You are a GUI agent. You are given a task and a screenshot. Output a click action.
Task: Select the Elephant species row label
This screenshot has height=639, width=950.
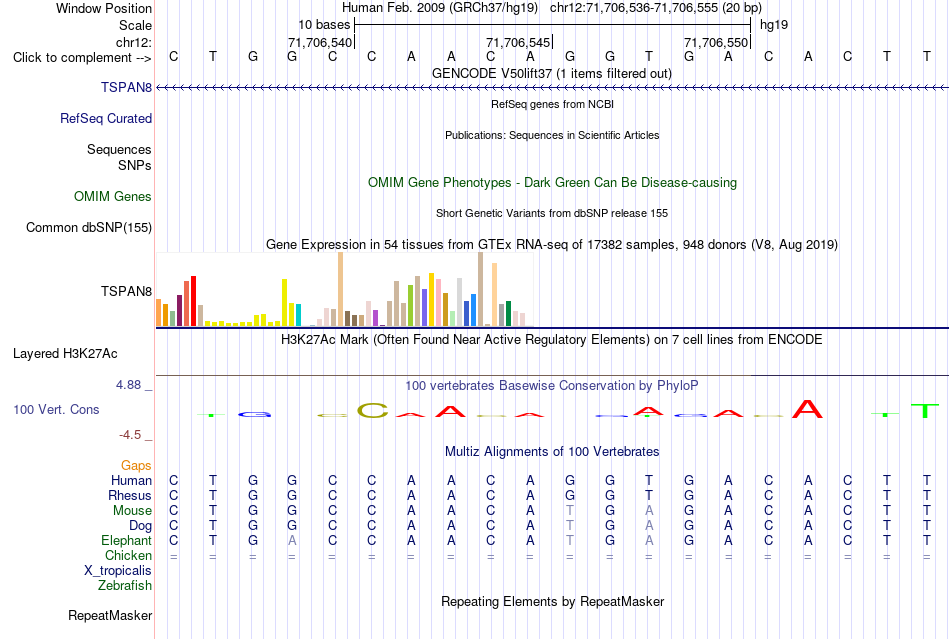(126, 540)
